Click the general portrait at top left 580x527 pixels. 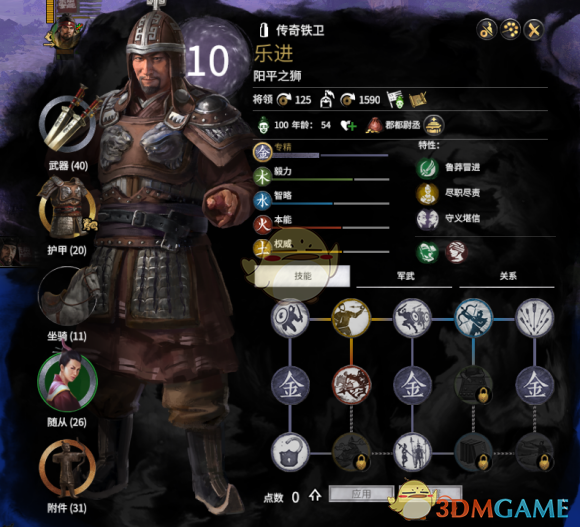click(66, 33)
